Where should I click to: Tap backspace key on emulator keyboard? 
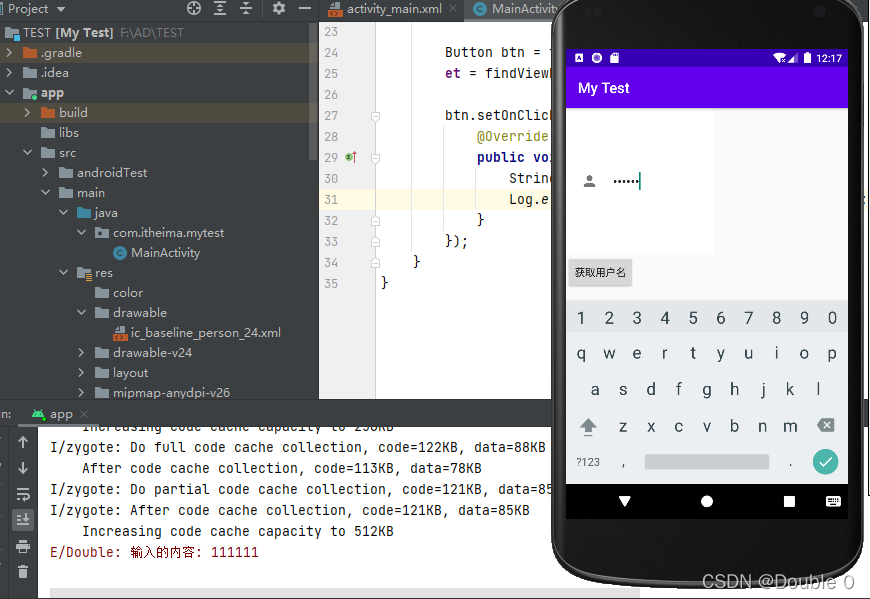pos(826,425)
